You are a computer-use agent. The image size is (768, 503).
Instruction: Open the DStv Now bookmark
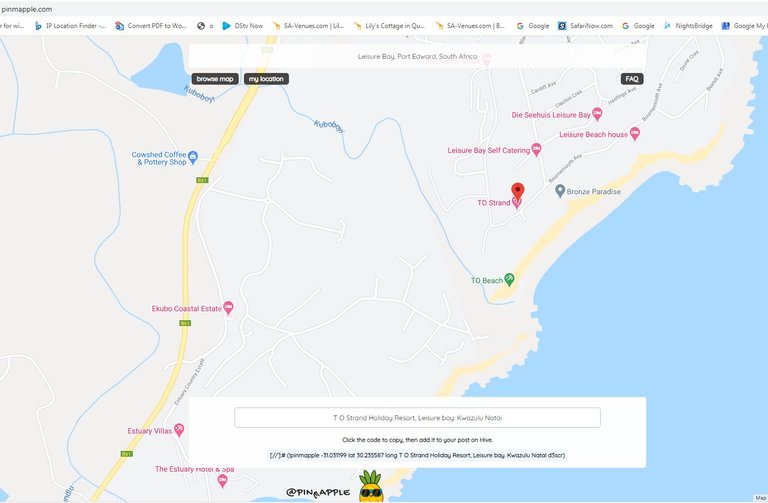tap(243, 26)
